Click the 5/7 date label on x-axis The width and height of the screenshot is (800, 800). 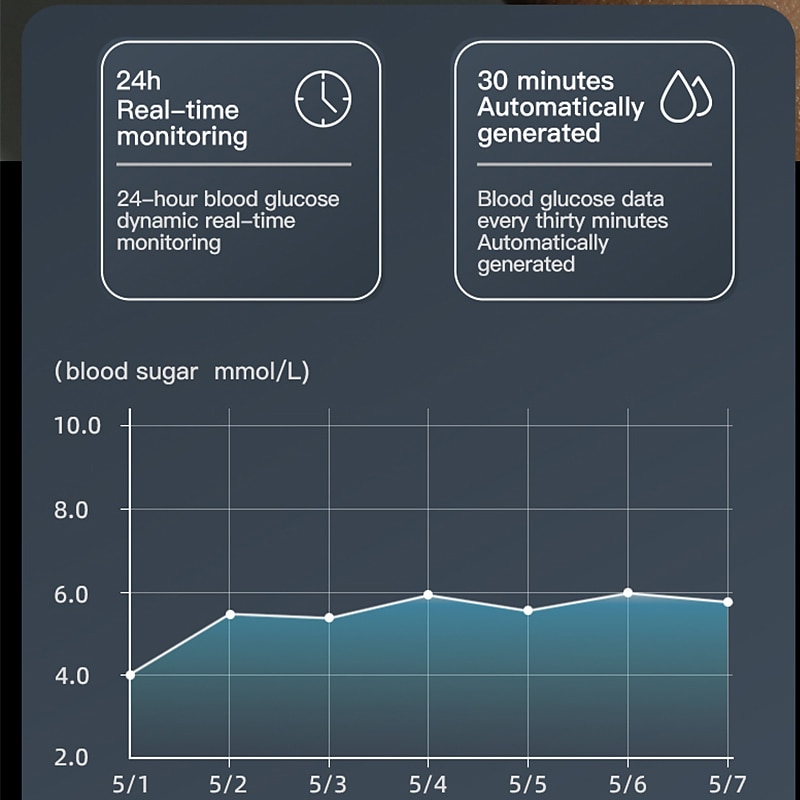click(x=727, y=781)
